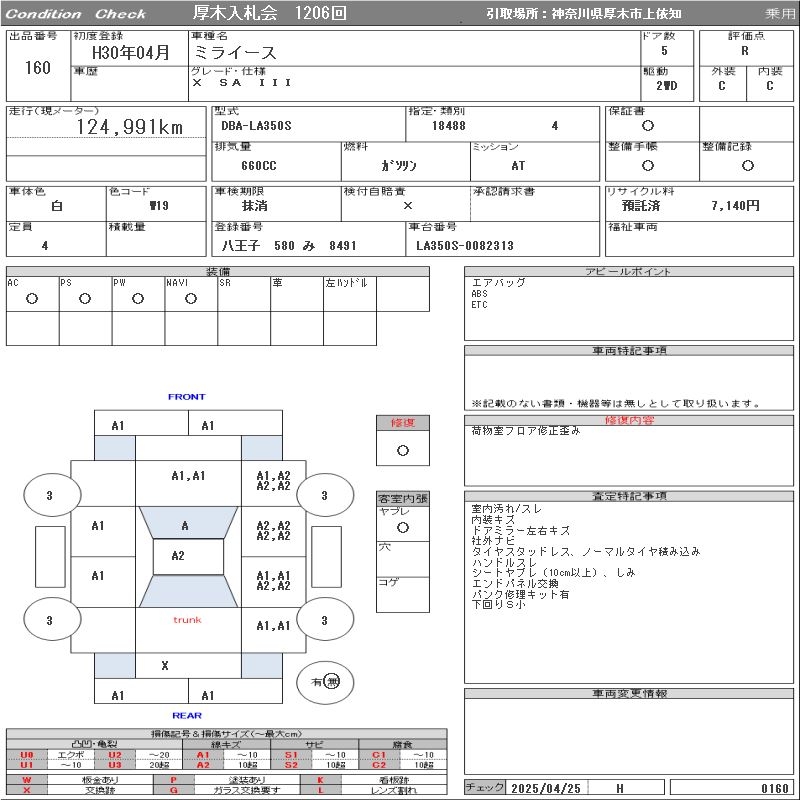This screenshot has width=800, height=800.
Task: Click the 保証書 warranty circle mark
Action: tap(648, 125)
